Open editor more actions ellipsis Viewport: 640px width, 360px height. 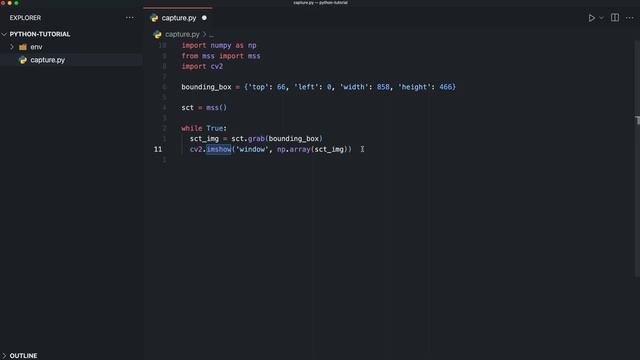630,18
